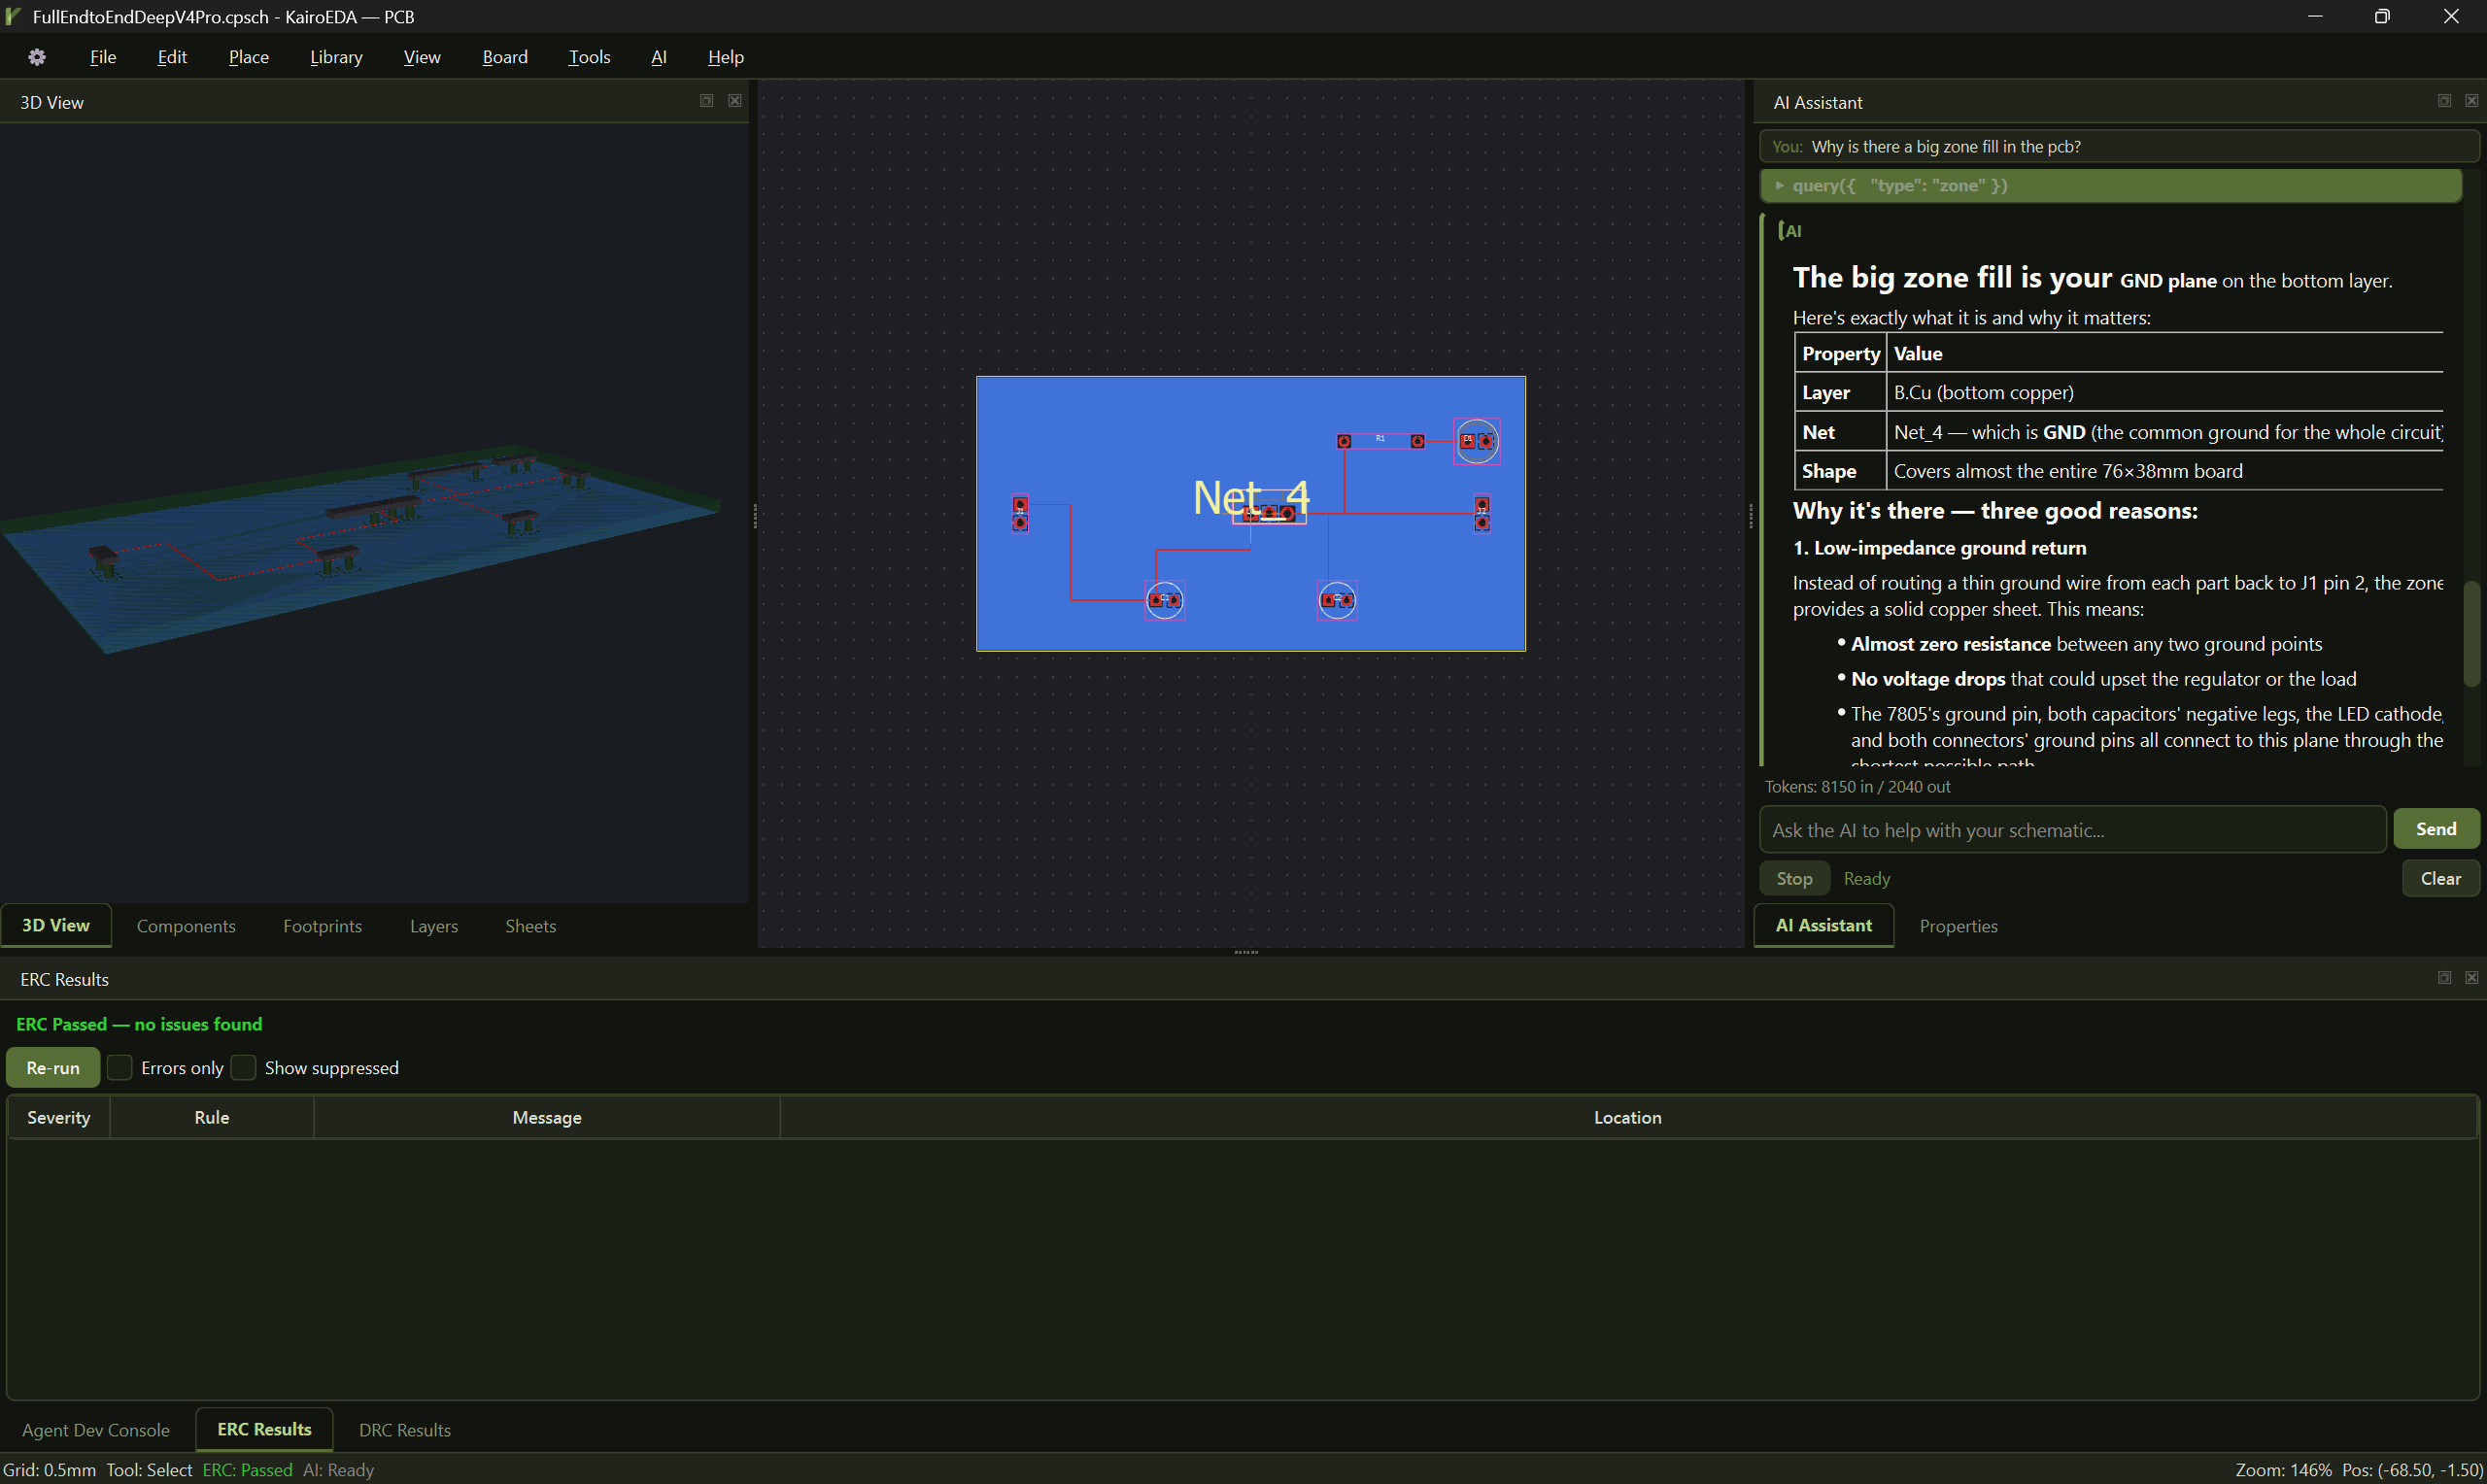Close the AI Assistant panel
2487x1484 pixels.
tap(2472, 101)
